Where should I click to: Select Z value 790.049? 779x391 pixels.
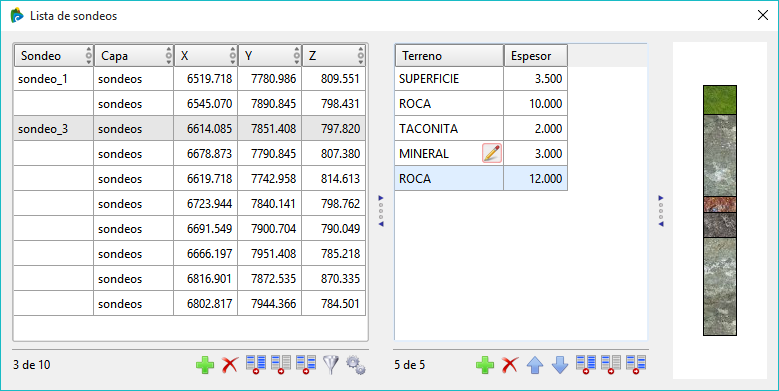coord(334,229)
